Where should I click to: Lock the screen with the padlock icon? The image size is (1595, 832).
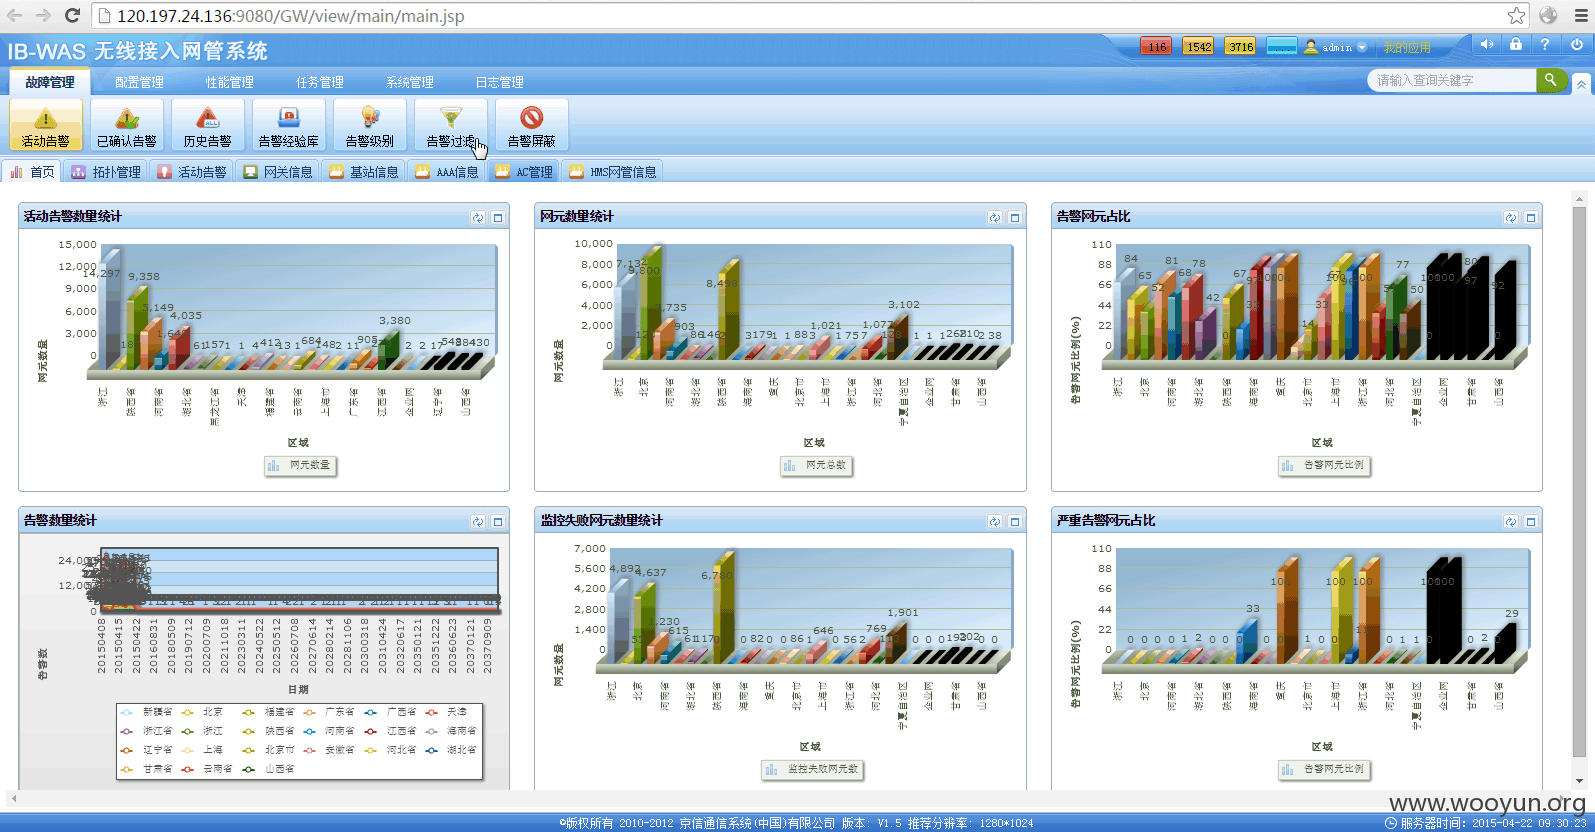(x=1516, y=45)
